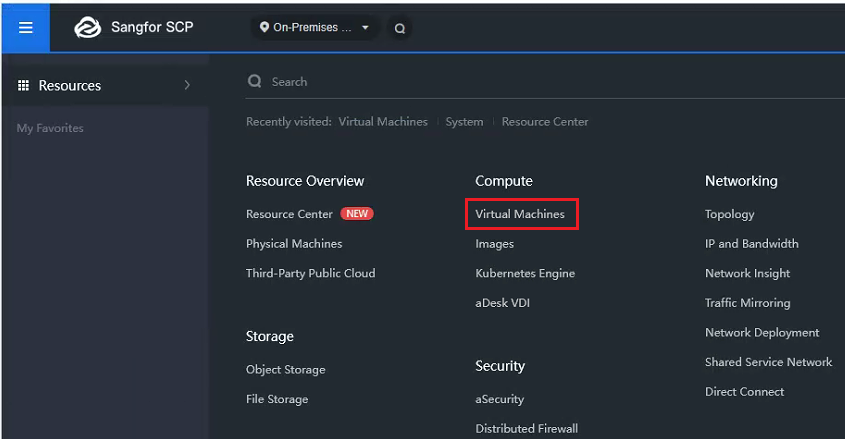This screenshot has width=845, height=439.
Task: Open the On-Premises region dropdown
Action: coord(314,27)
